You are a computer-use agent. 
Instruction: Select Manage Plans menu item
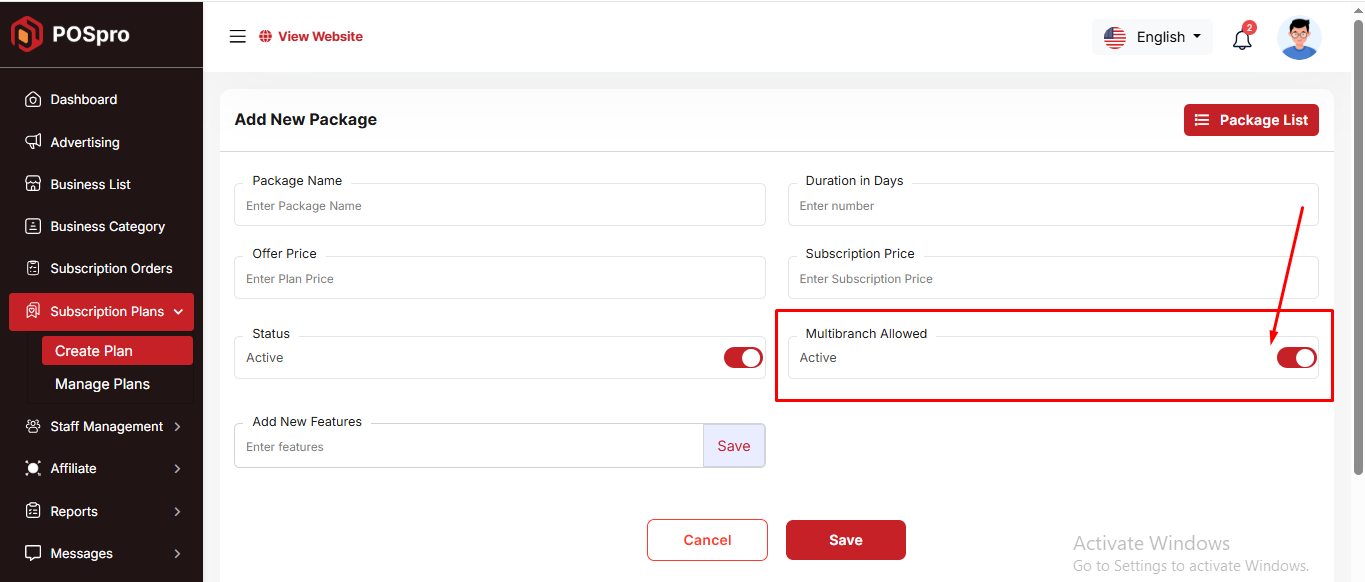102,384
